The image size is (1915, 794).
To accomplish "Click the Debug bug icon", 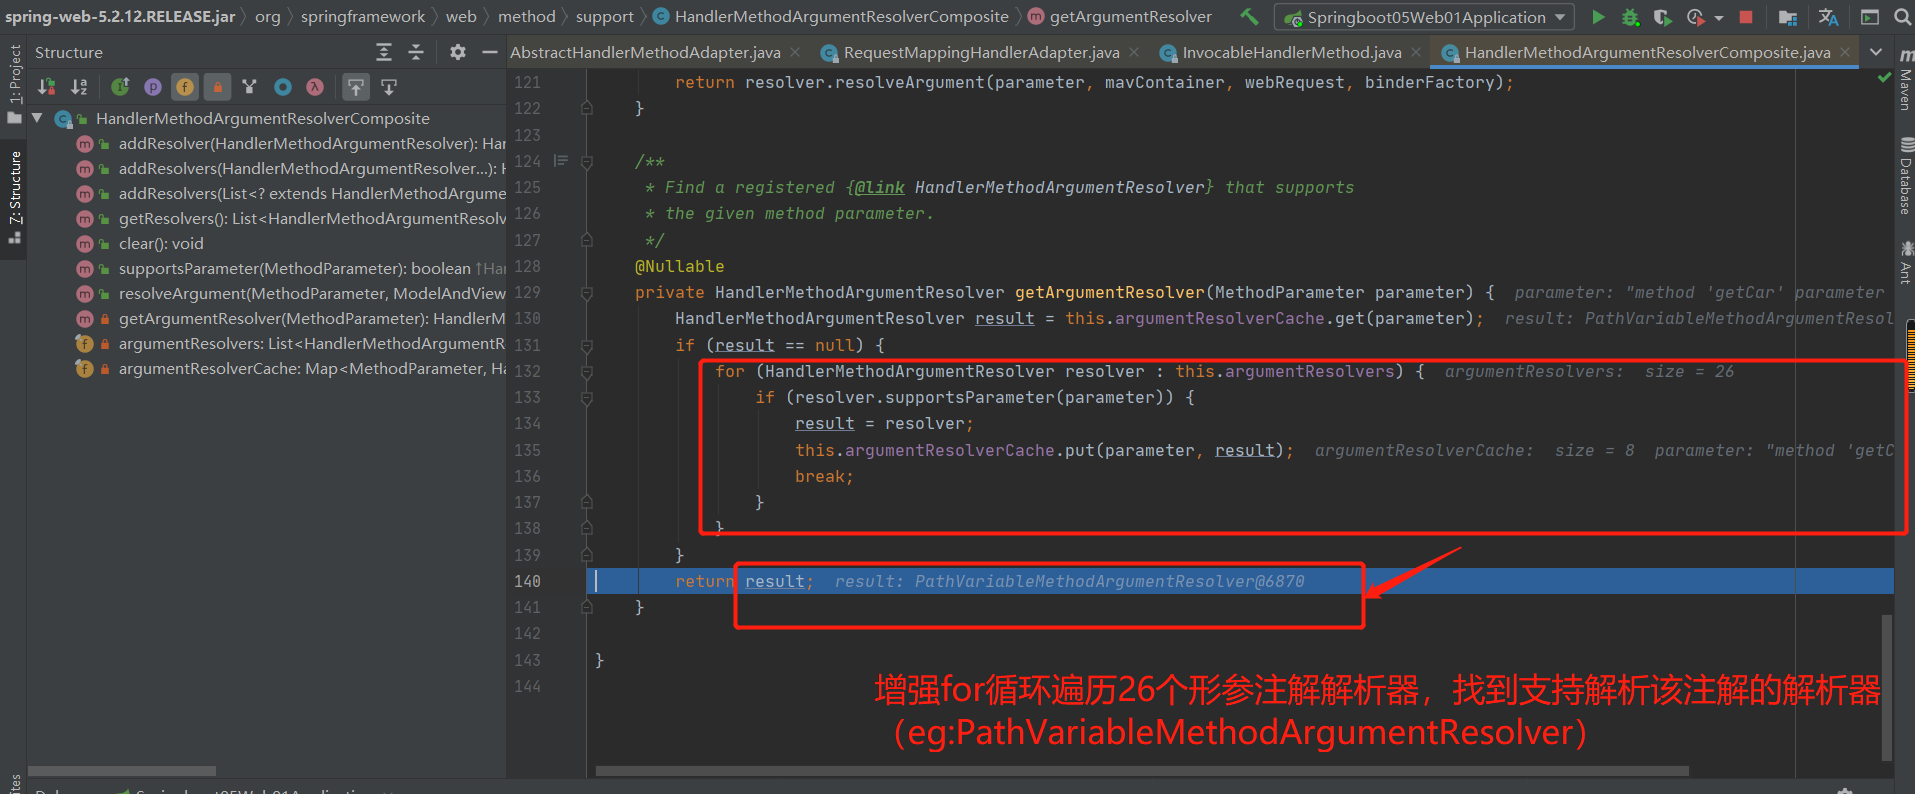I will click(1630, 17).
